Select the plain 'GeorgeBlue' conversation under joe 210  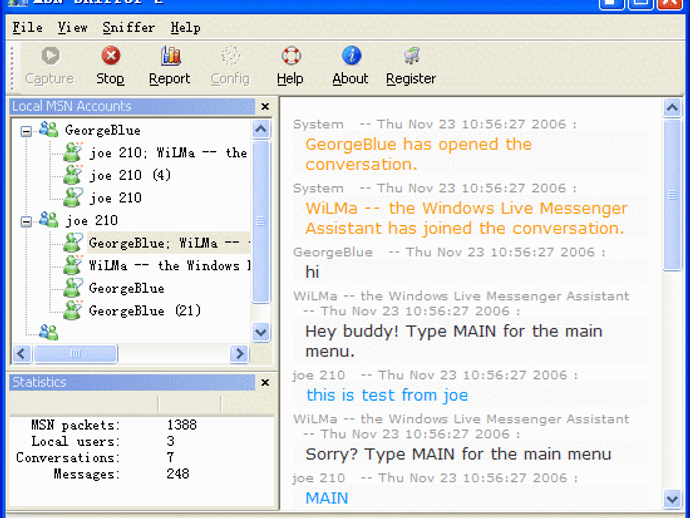pyautogui.click(x=127, y=288)
